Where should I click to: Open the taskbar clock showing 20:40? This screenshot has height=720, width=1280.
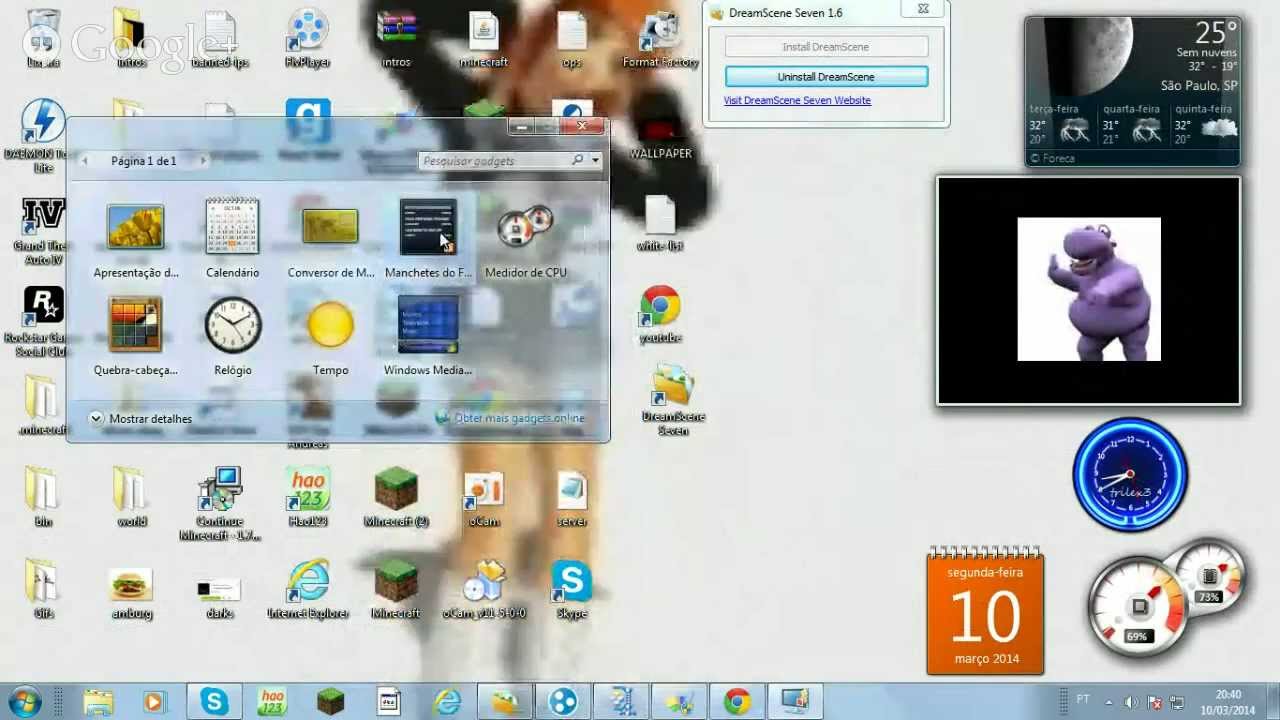1228,702
